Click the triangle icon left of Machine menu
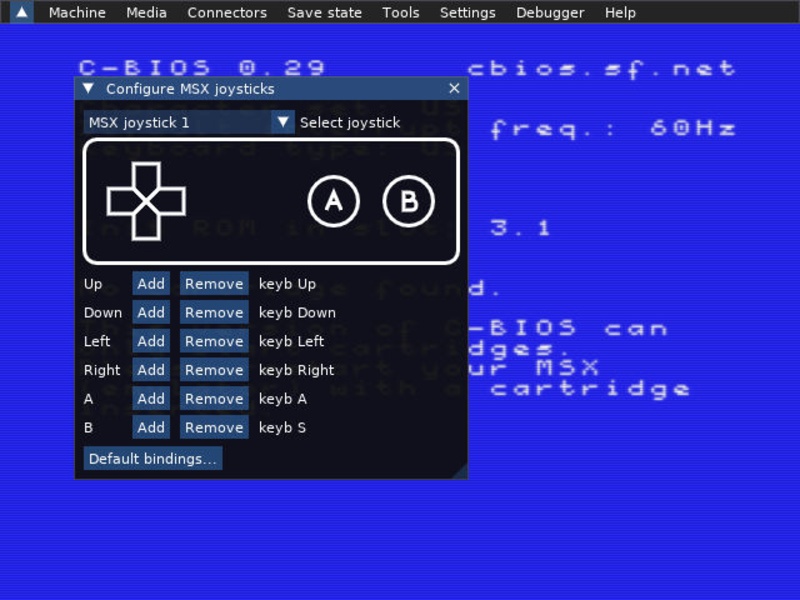 22,12
